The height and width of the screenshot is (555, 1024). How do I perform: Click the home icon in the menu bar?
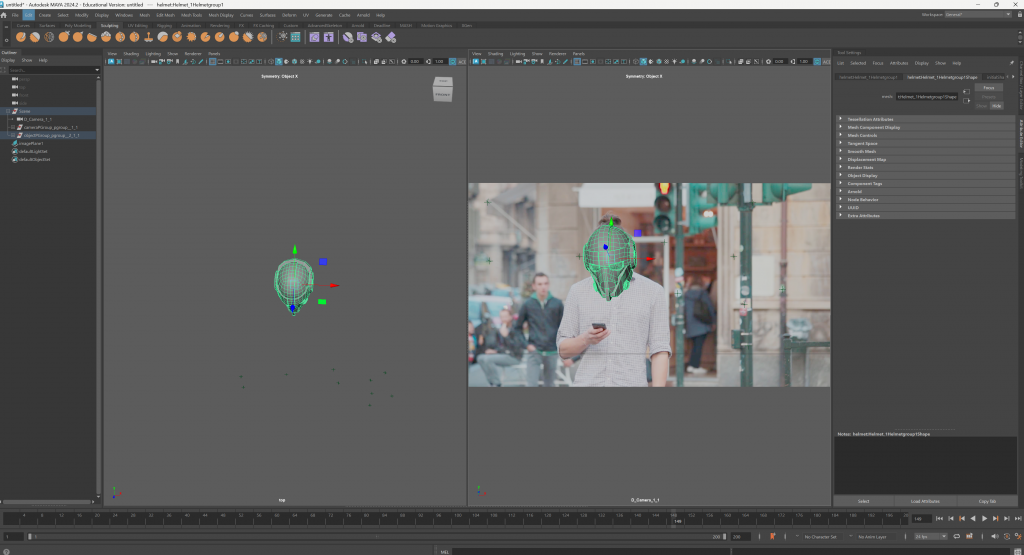point(6,16)
